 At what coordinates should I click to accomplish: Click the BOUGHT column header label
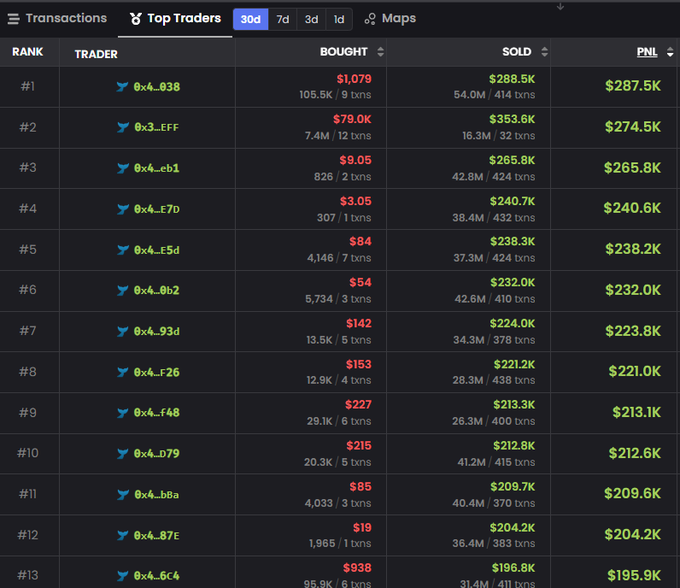pyautogui.click(x=343, y=52)
